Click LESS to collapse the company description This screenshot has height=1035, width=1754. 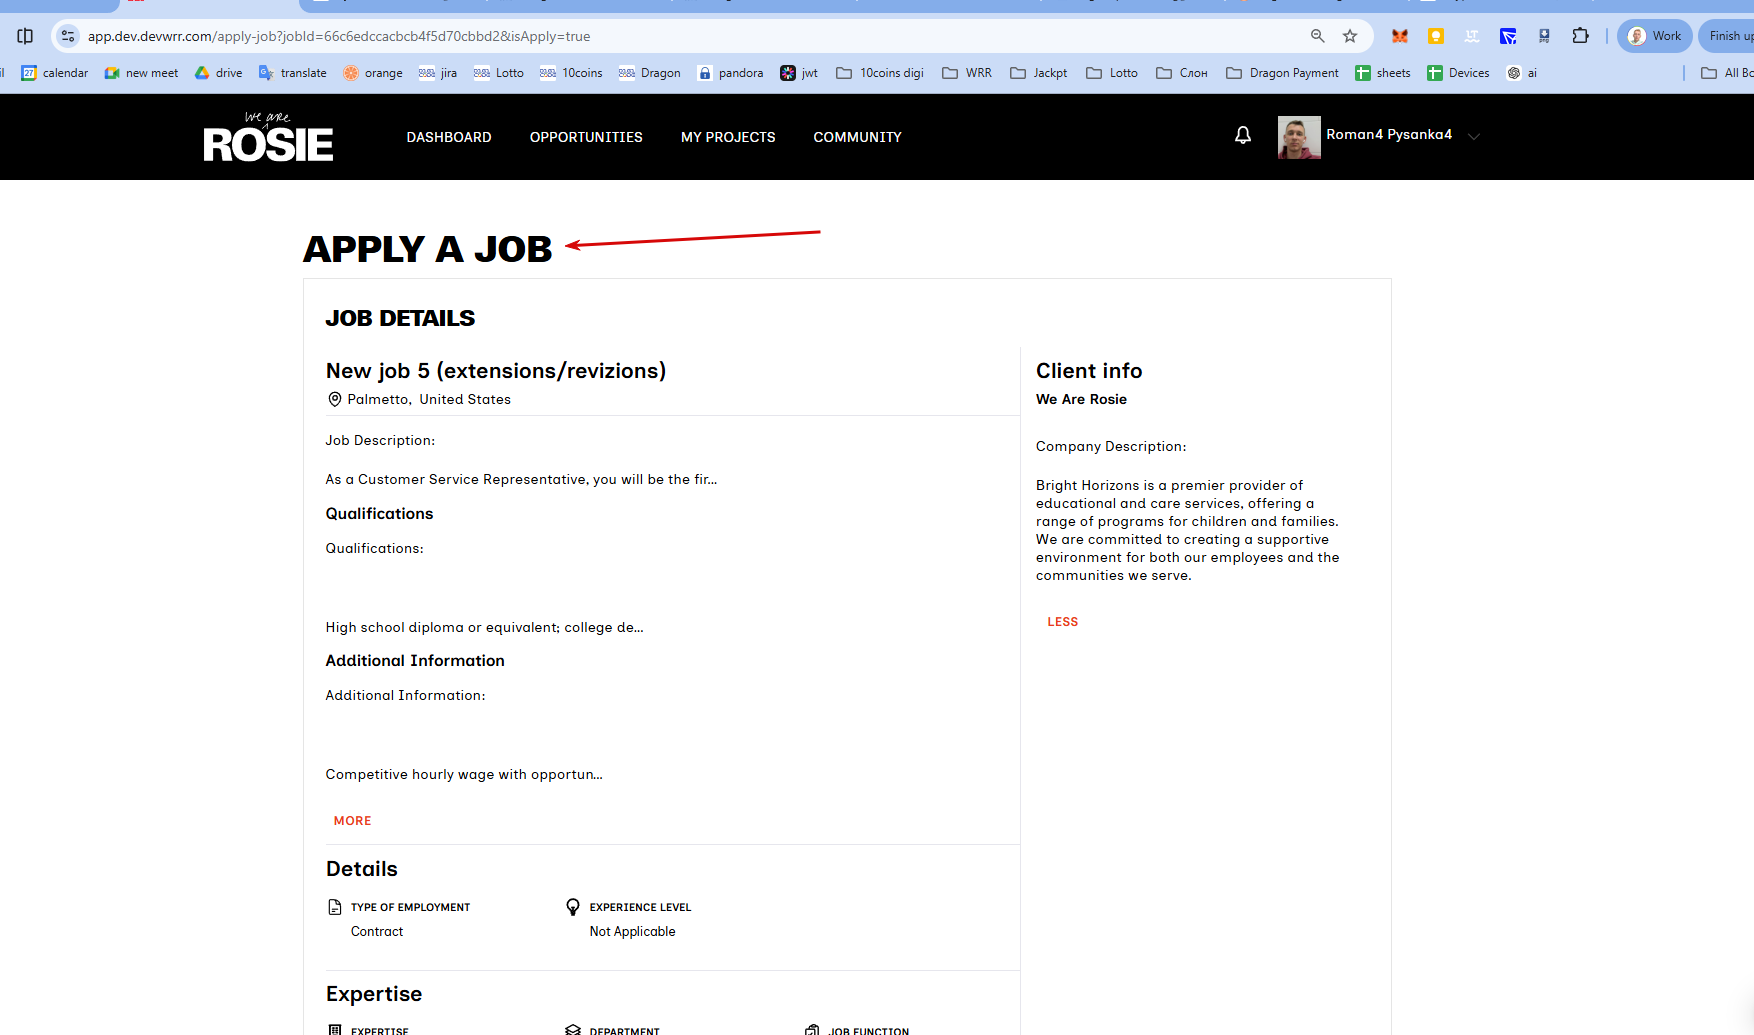tap(1062, 622)
